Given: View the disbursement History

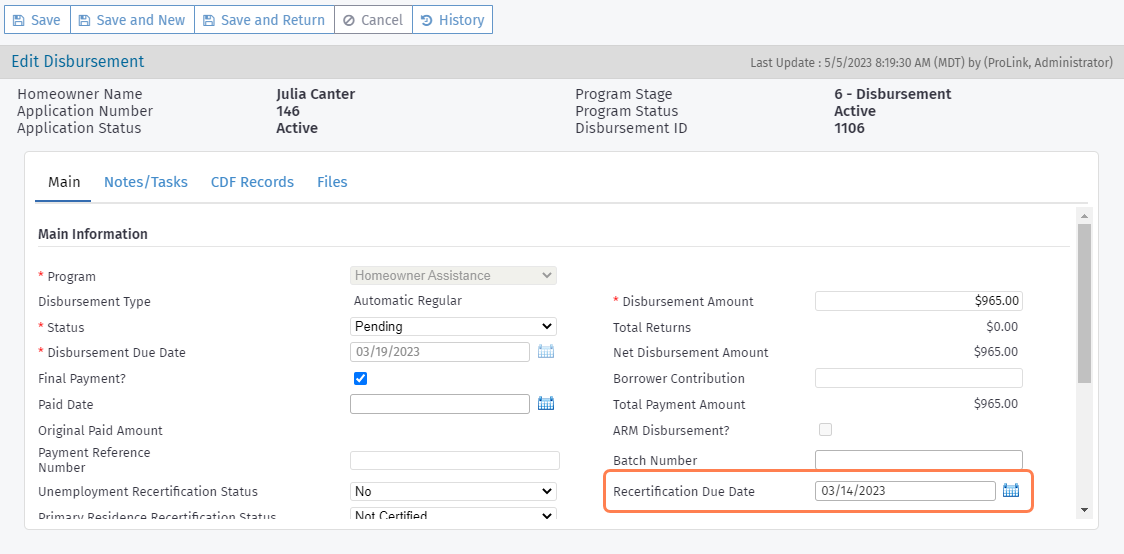Looking at the screenshot, I should coord(452,20).
